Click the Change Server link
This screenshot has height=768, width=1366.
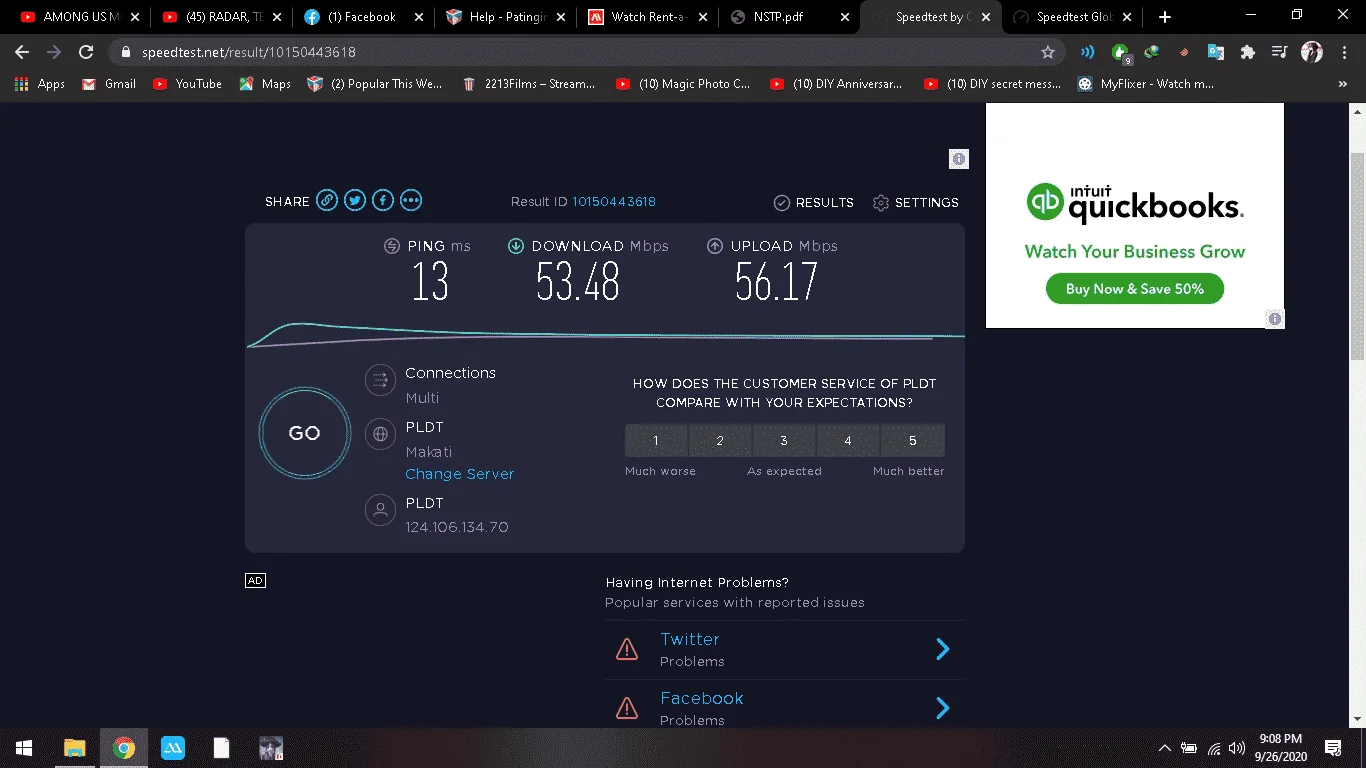460,474
